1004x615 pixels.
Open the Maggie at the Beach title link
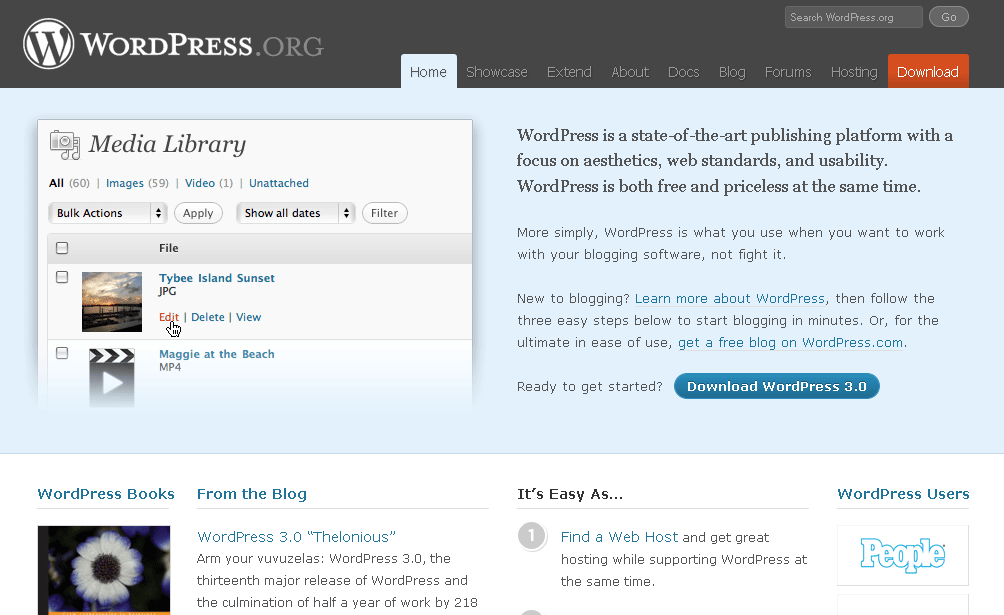[217, 354]
